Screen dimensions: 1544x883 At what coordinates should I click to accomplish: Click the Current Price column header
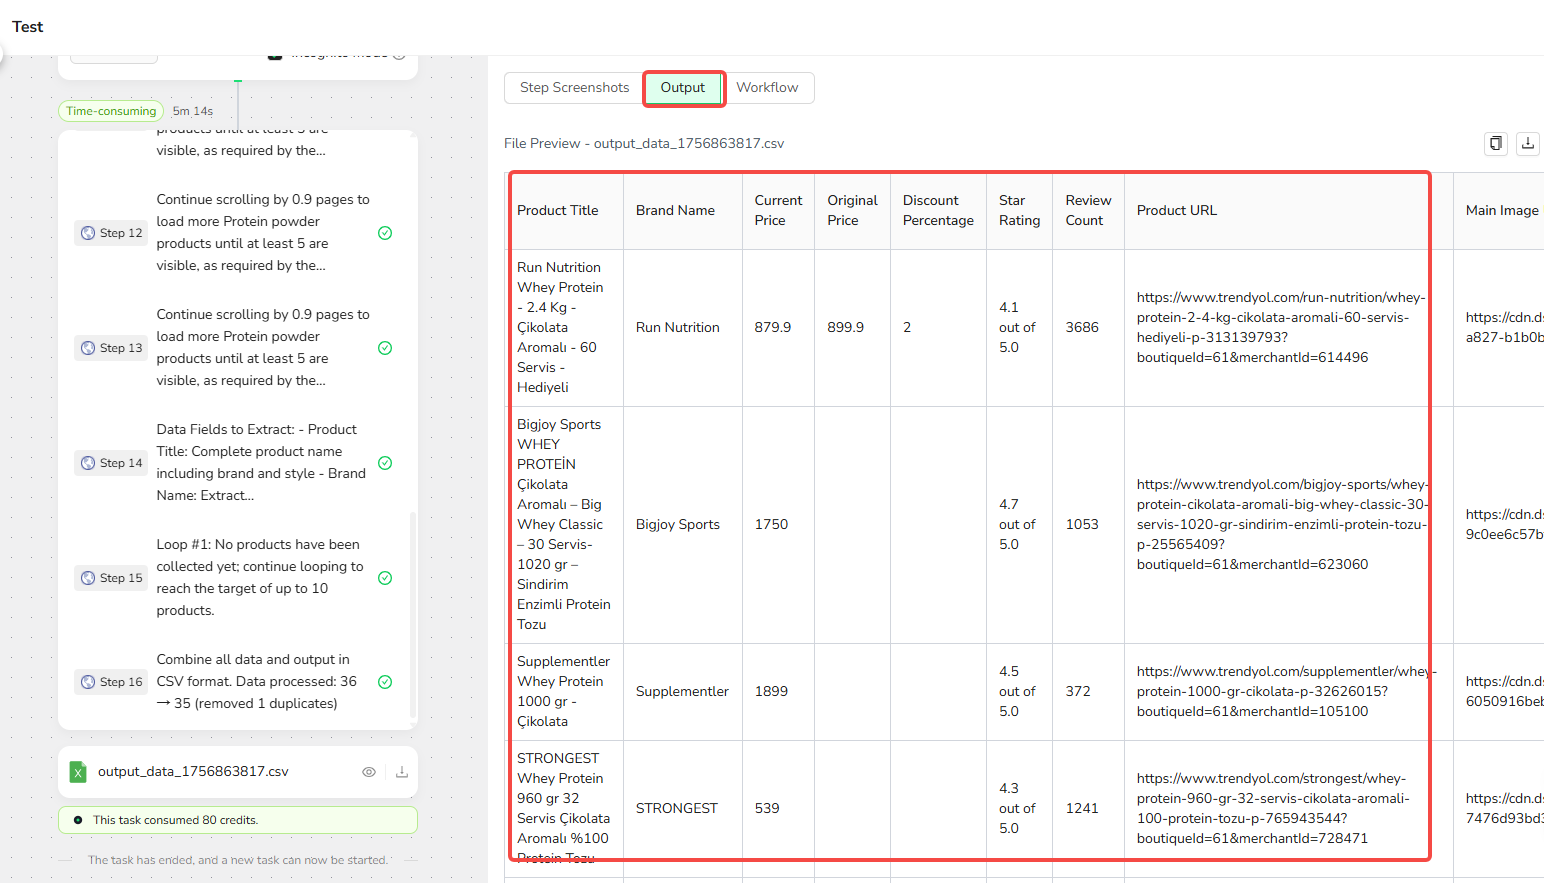click(779, 211)
